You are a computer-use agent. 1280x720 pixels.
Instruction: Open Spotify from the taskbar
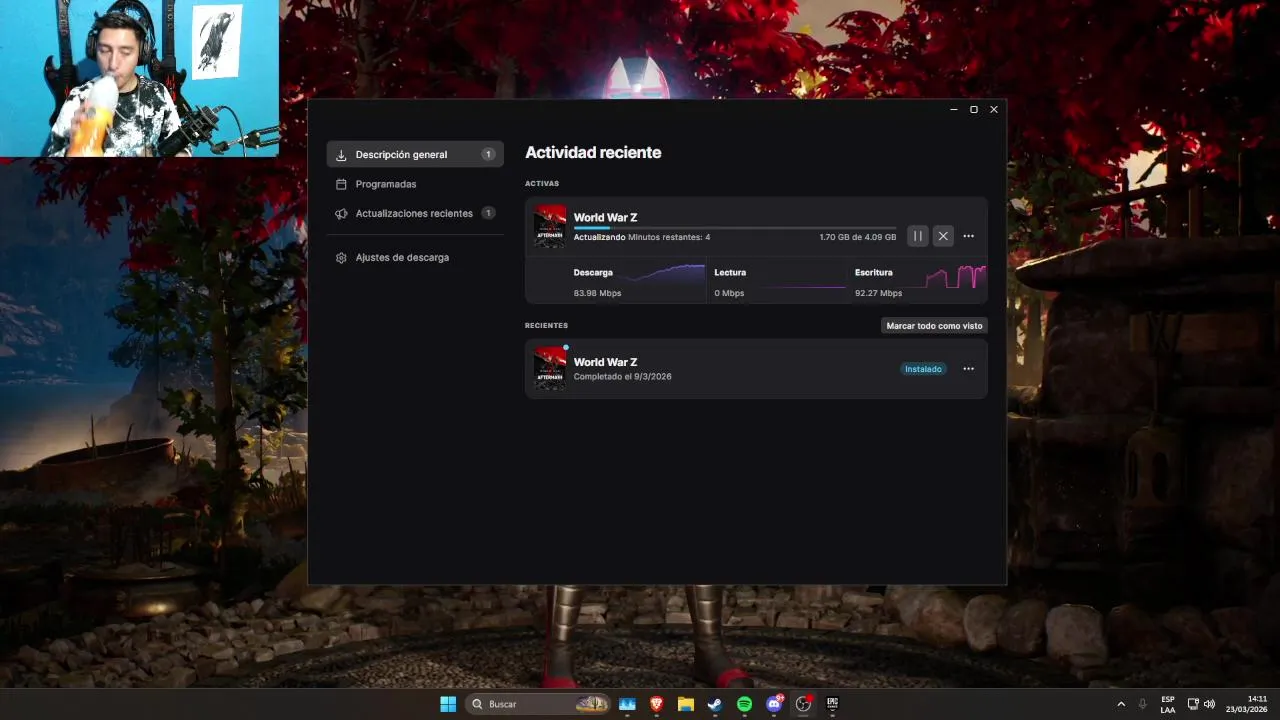tap(744, 704)
